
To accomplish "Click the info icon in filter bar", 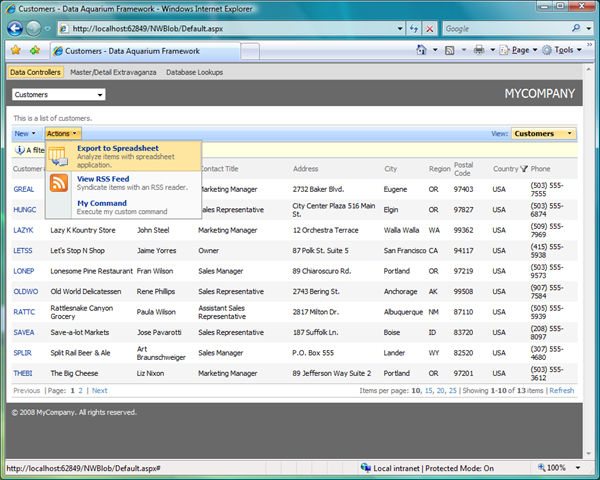I will (x=20, y=150).
